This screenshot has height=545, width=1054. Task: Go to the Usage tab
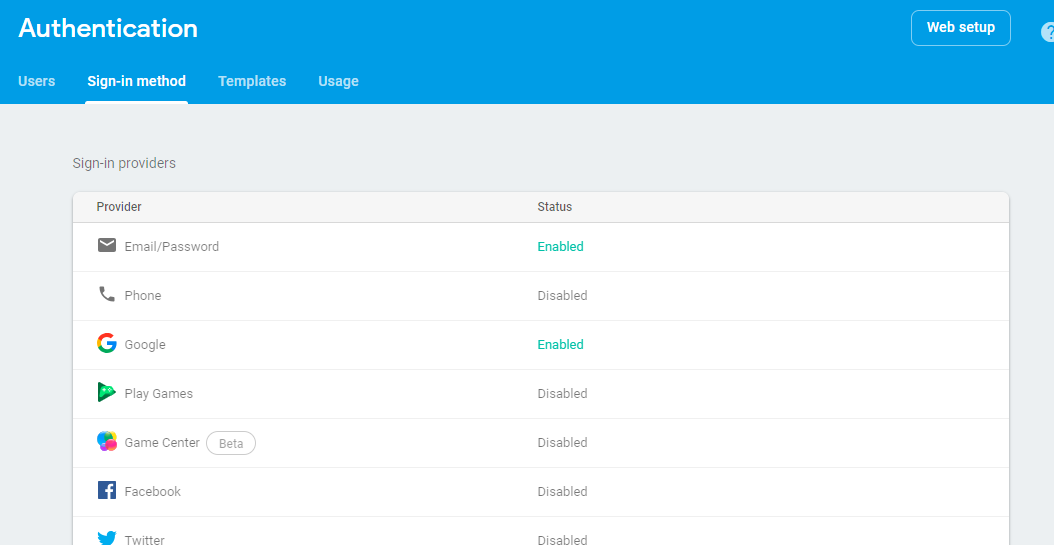point(338,81)
